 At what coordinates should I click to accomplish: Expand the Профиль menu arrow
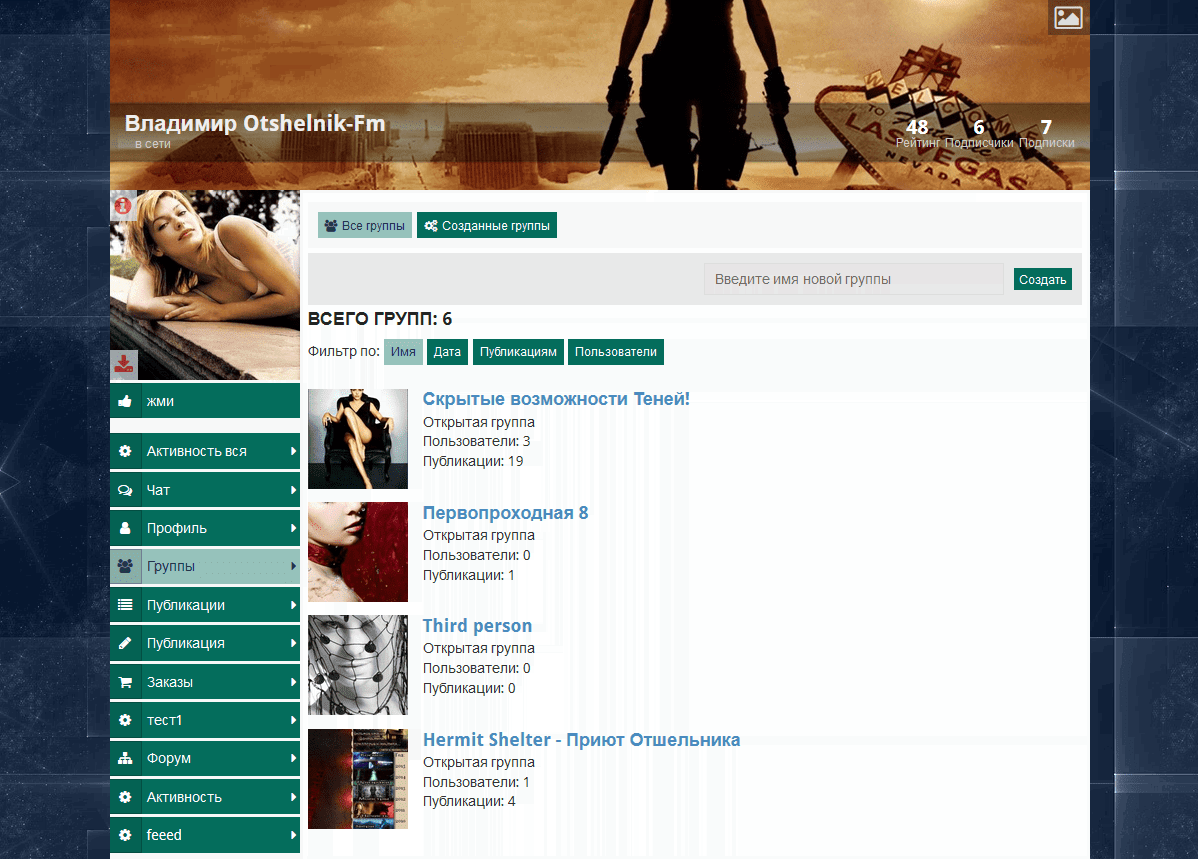[293, 528]
